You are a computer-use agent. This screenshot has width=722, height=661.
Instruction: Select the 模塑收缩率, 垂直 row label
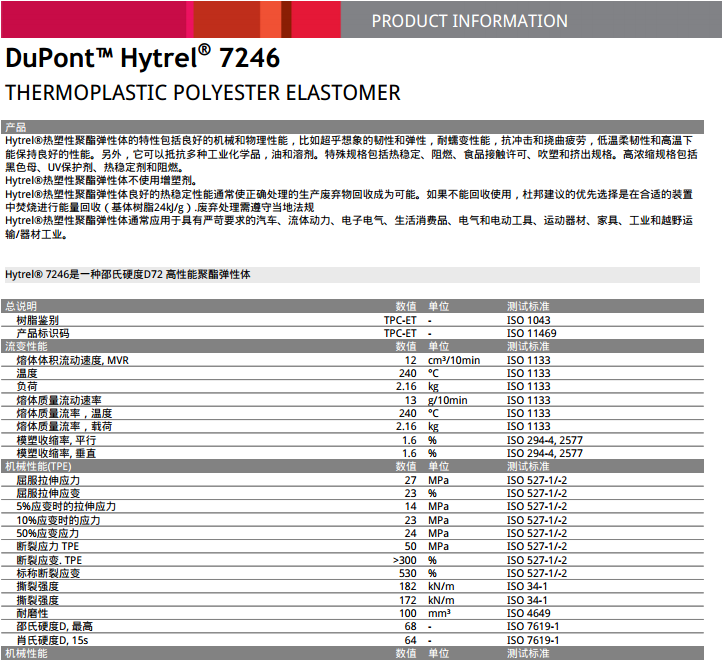[x=56, y=453]
